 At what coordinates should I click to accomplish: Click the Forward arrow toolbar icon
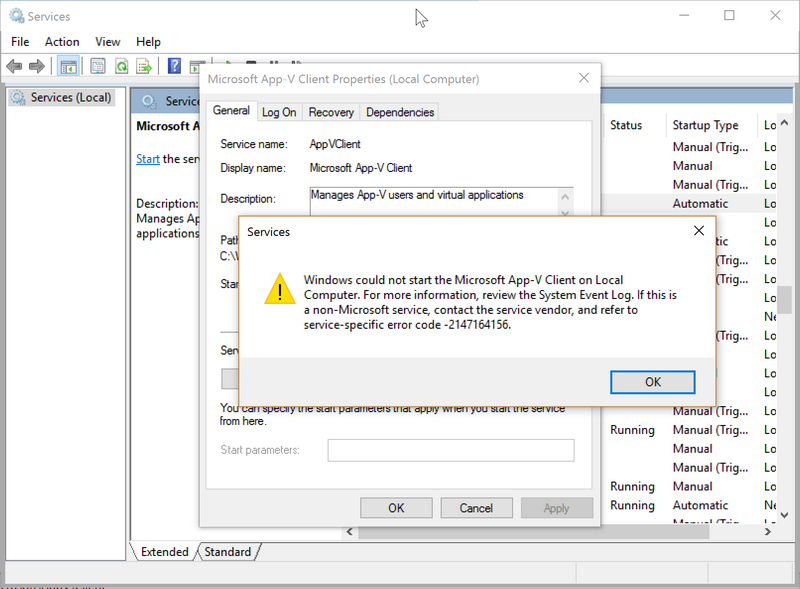[37, 66]
